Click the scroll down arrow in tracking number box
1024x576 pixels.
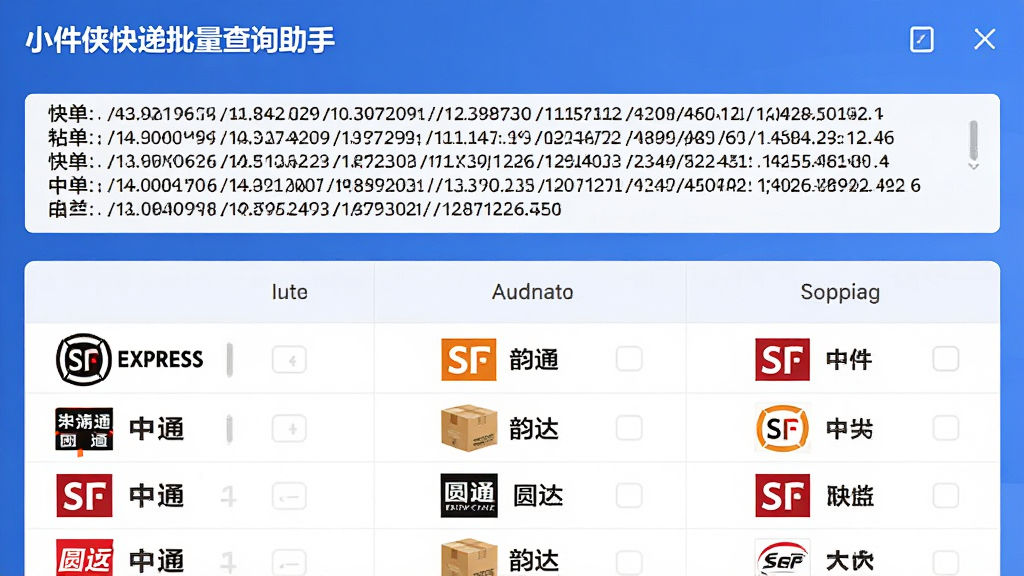pos(973,167)
